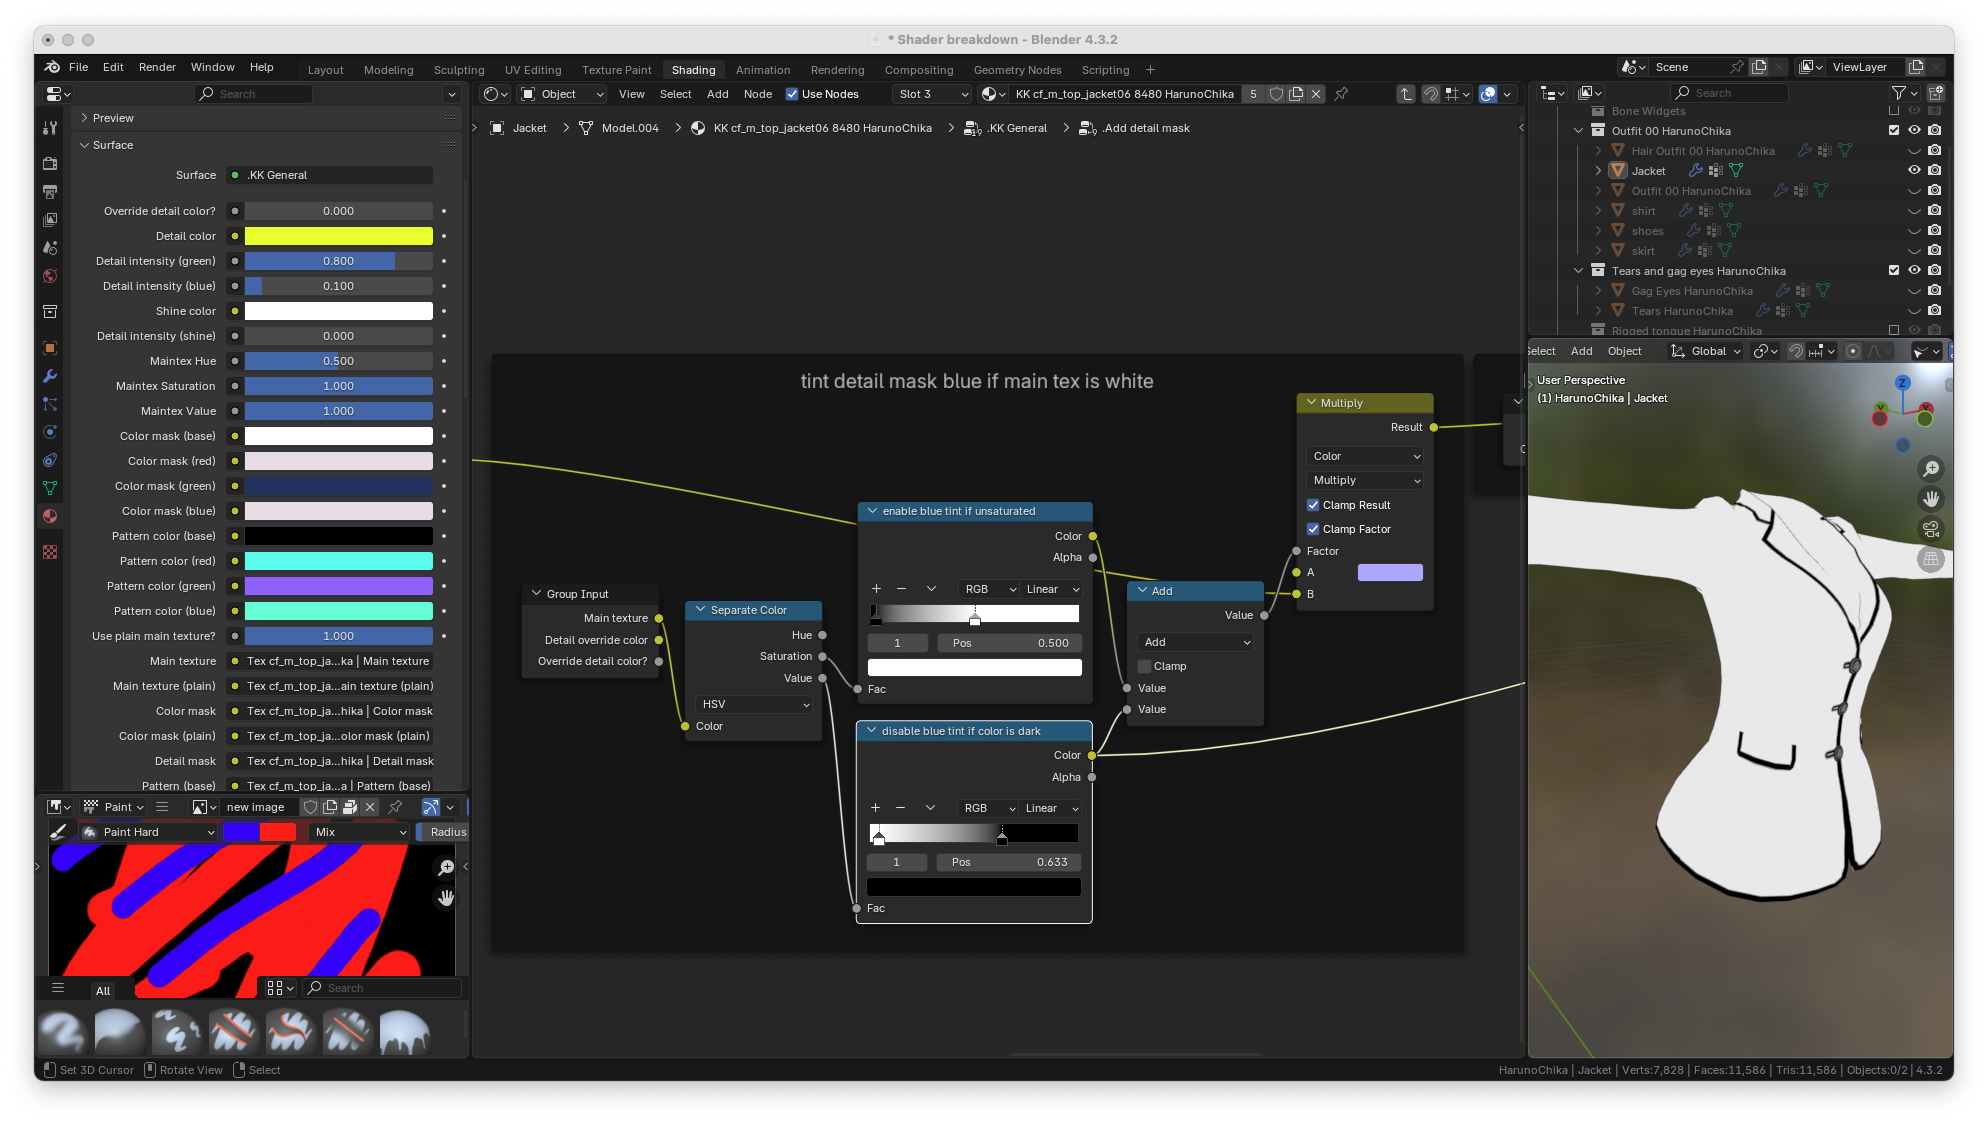Expand the Preview panel
This screenshot has width=1988, height=1123.
point(113,118)
